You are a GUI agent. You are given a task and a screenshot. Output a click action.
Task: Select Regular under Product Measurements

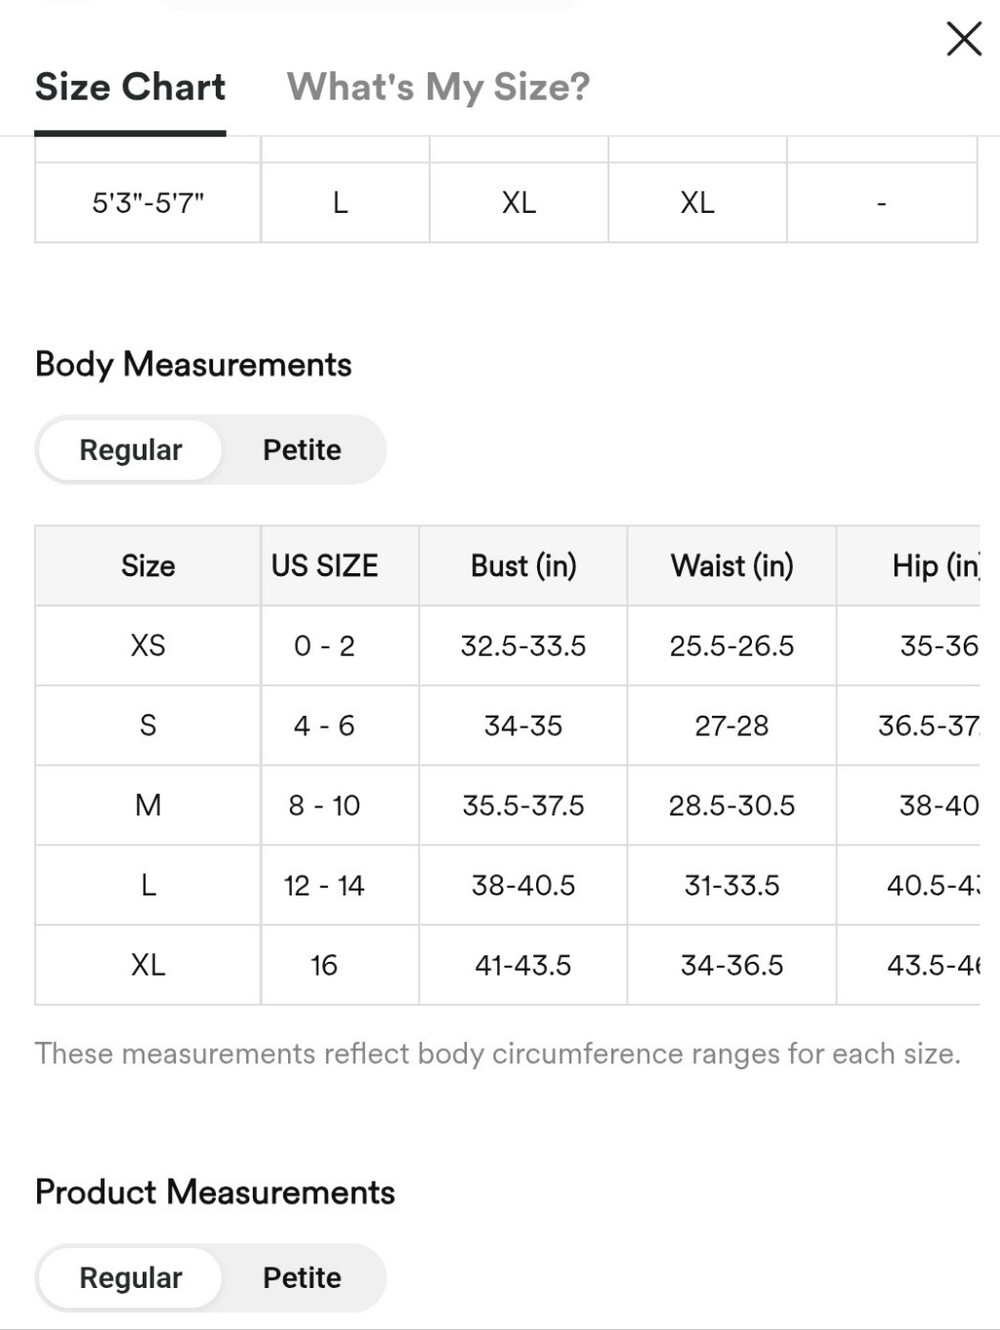[130, 1278]
